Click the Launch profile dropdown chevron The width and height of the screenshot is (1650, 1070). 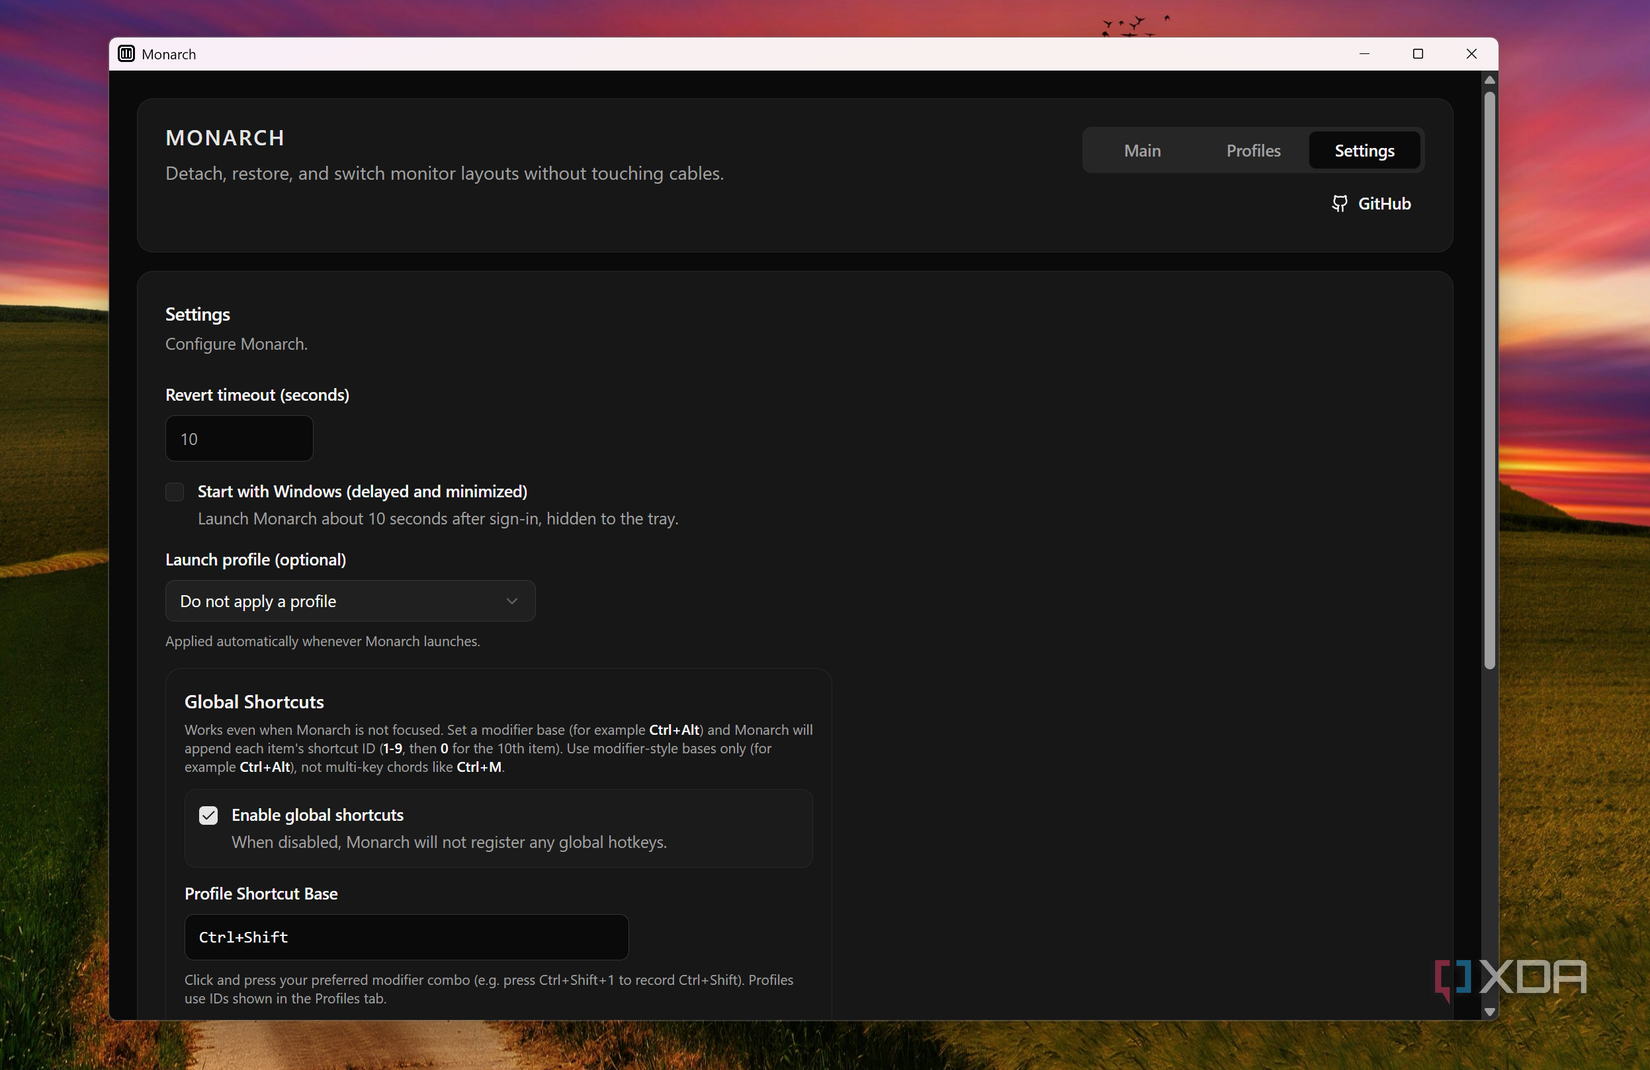pyautogui.click(x=512, y=601)
